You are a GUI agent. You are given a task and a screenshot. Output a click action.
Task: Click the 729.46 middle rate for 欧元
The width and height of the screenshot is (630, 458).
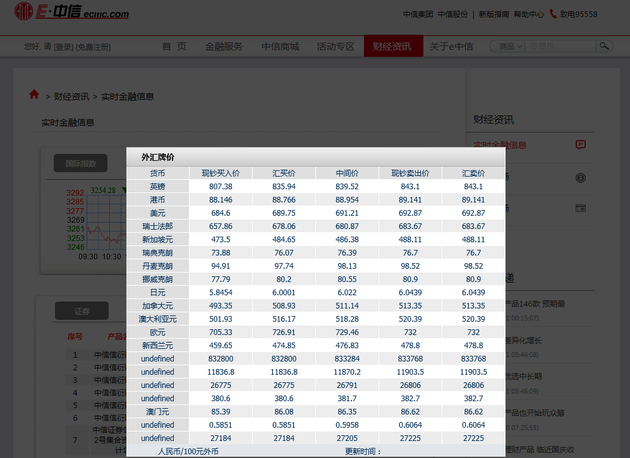(x=347, y=332)
